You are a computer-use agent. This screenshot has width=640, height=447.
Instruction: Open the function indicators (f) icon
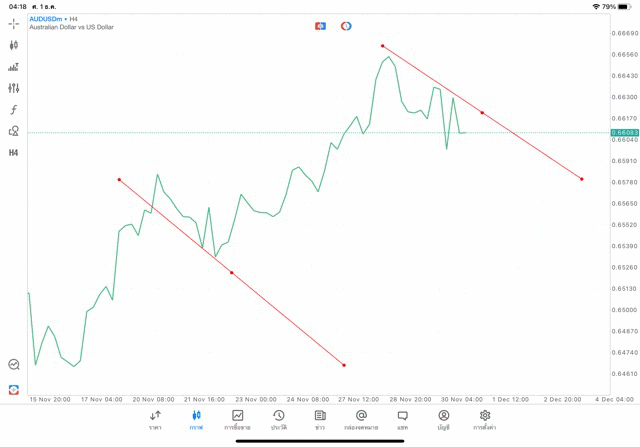pos(14,110)
